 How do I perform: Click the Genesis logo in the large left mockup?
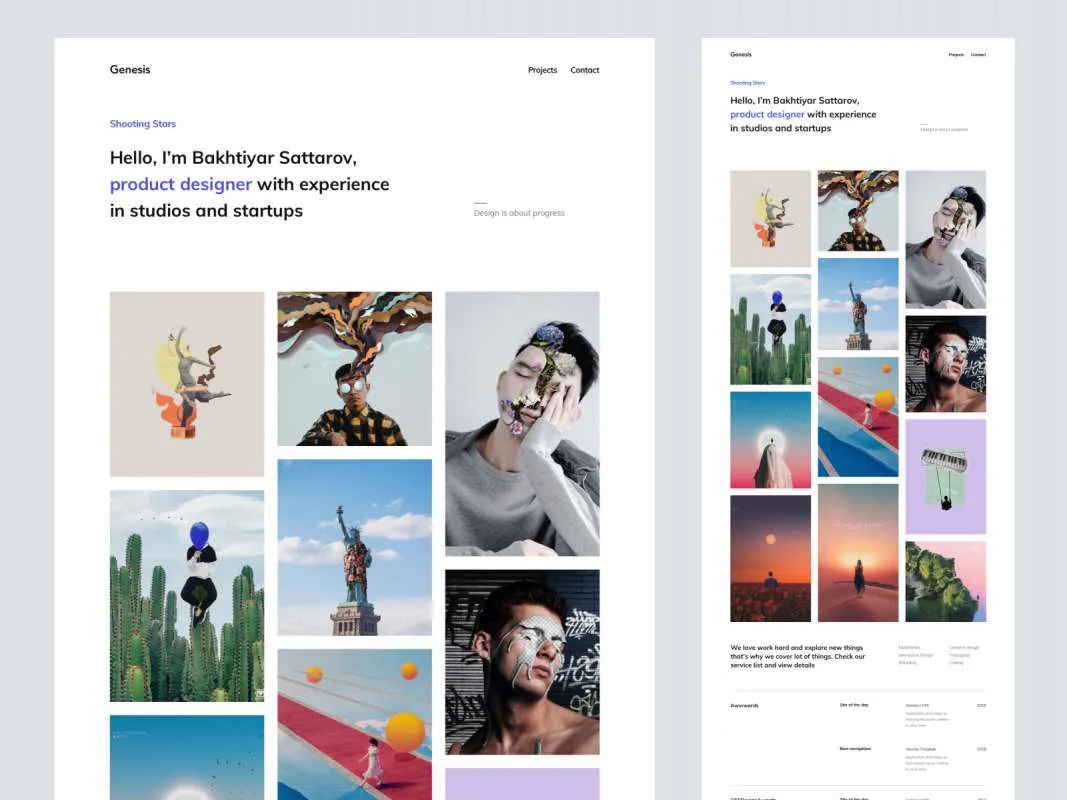[130, 70]
